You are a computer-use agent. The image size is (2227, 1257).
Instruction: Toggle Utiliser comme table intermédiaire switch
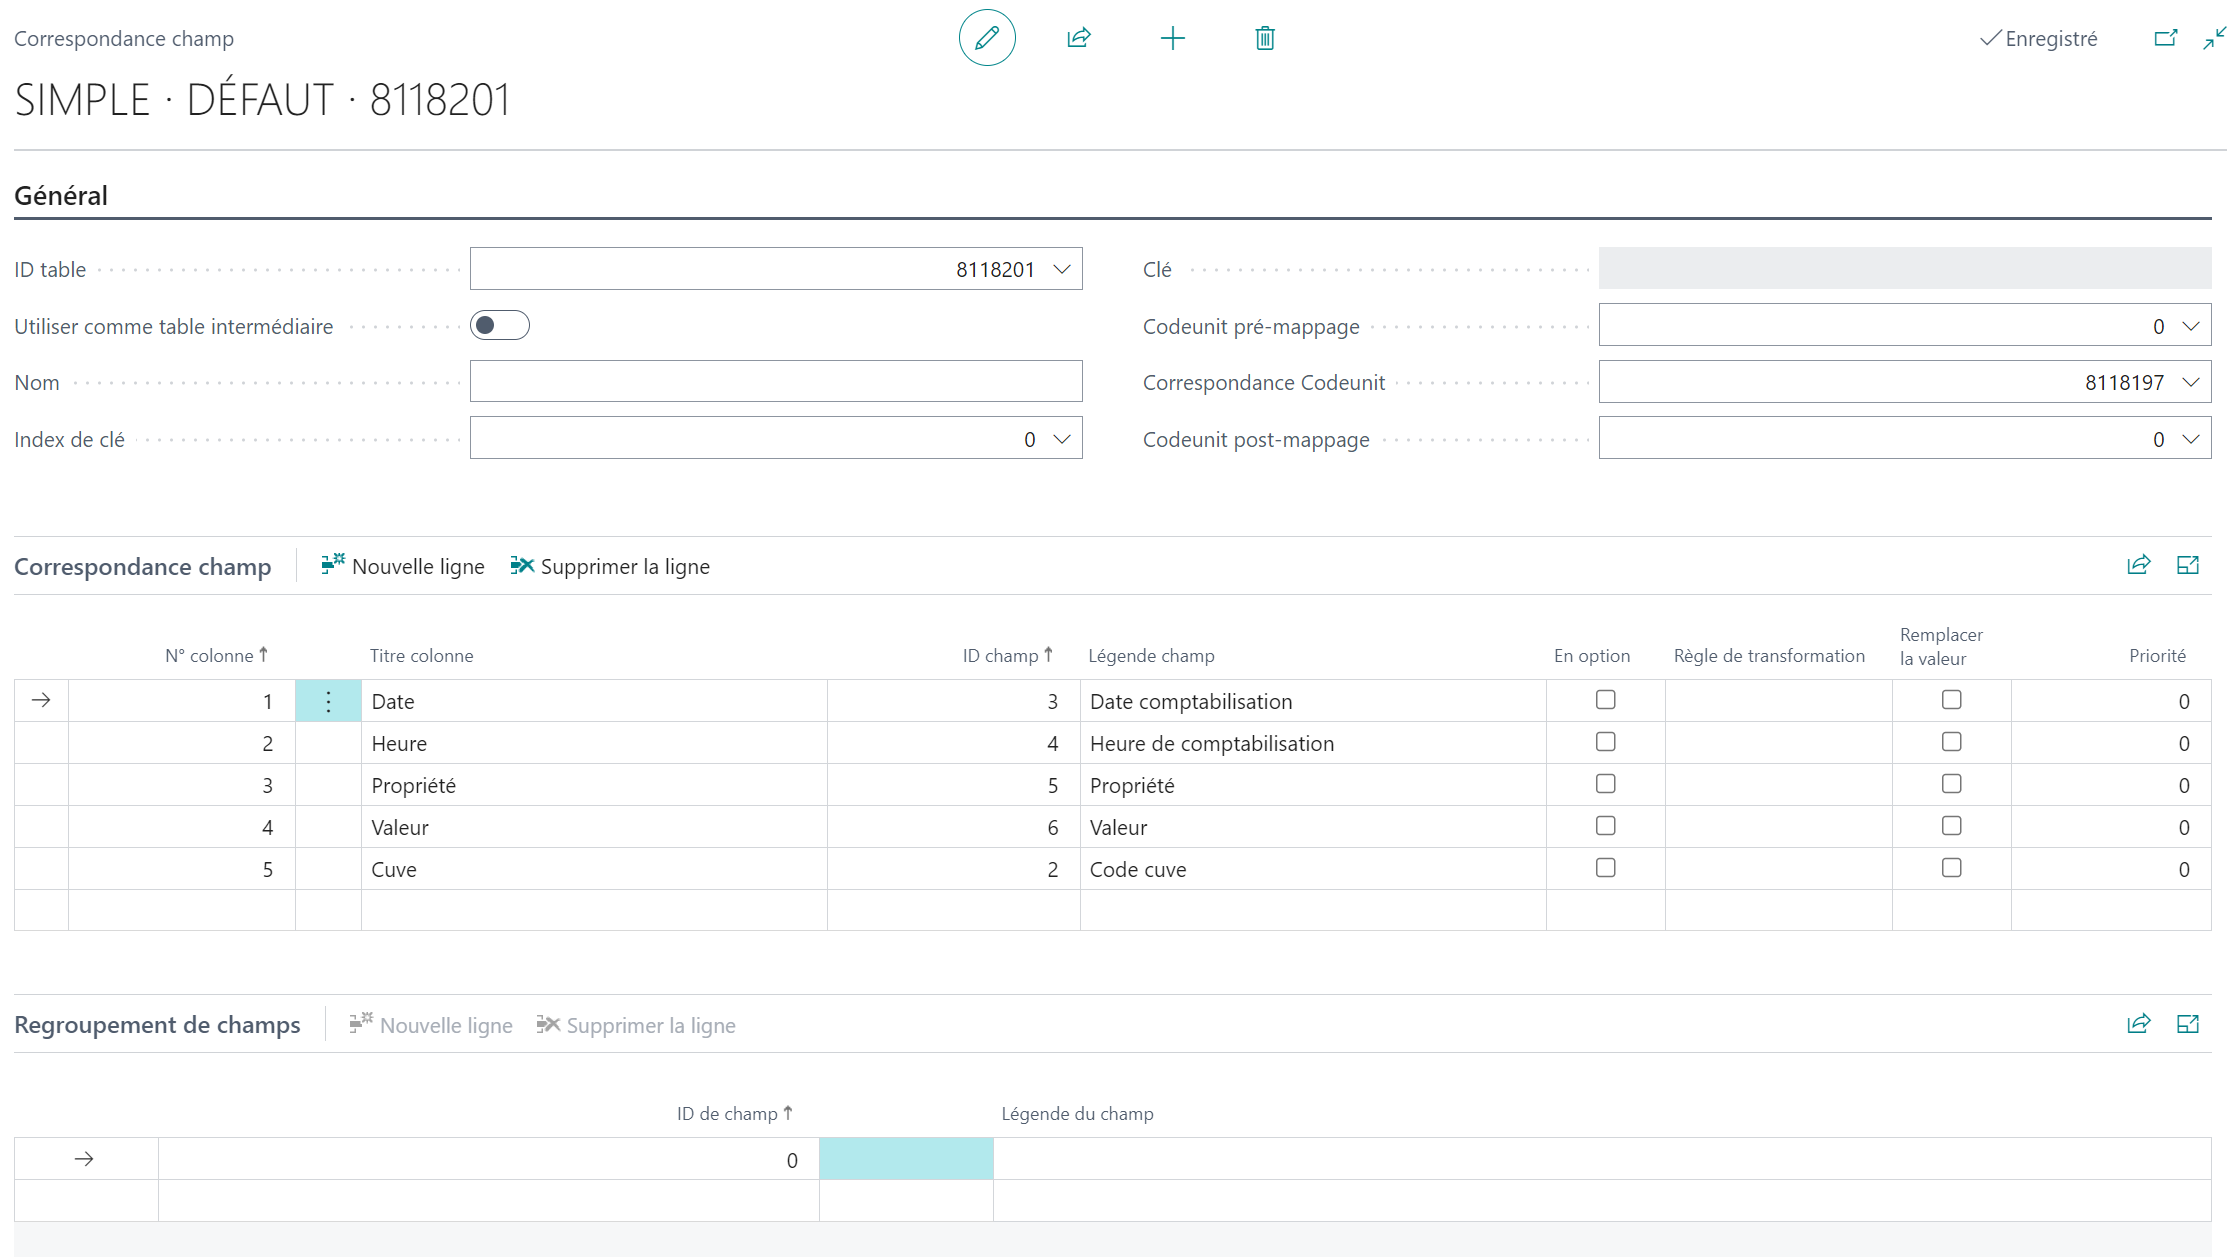[x=500, y=325]
